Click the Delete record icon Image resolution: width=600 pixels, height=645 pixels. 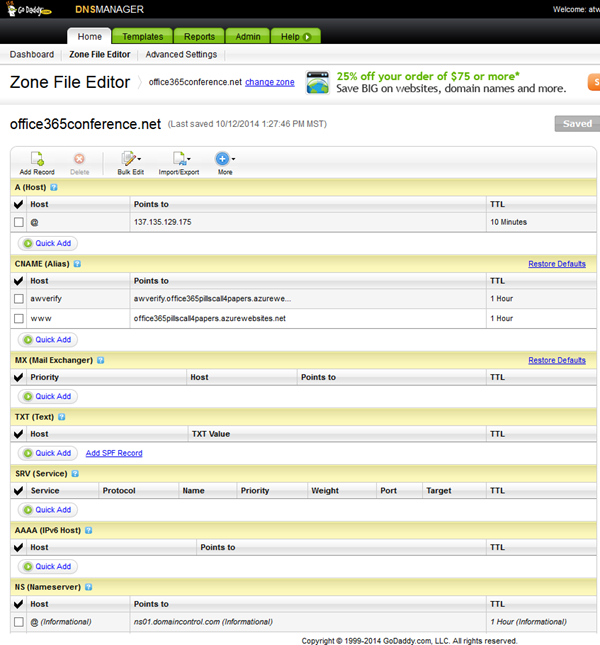click(x=79, y=159)
